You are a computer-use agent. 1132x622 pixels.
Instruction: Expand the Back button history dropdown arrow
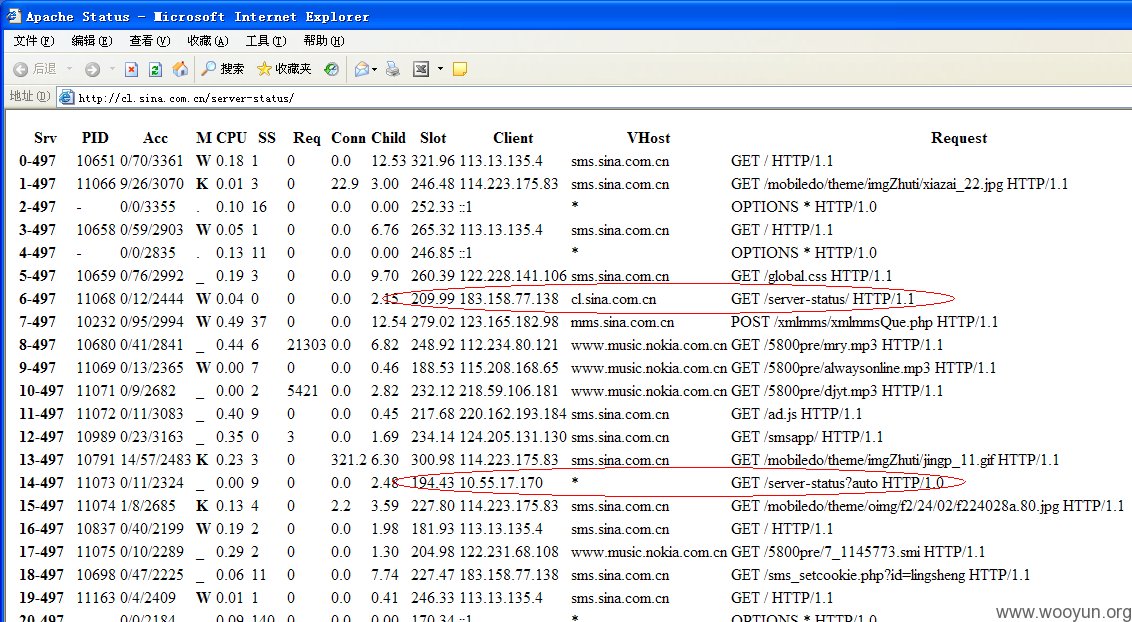[69, 69]
